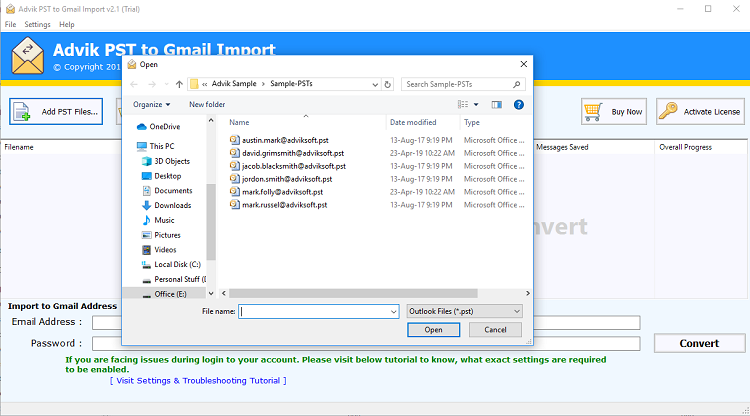Click the Convert button
Viewport: 750px width, 416px height.
pos(699,343)
